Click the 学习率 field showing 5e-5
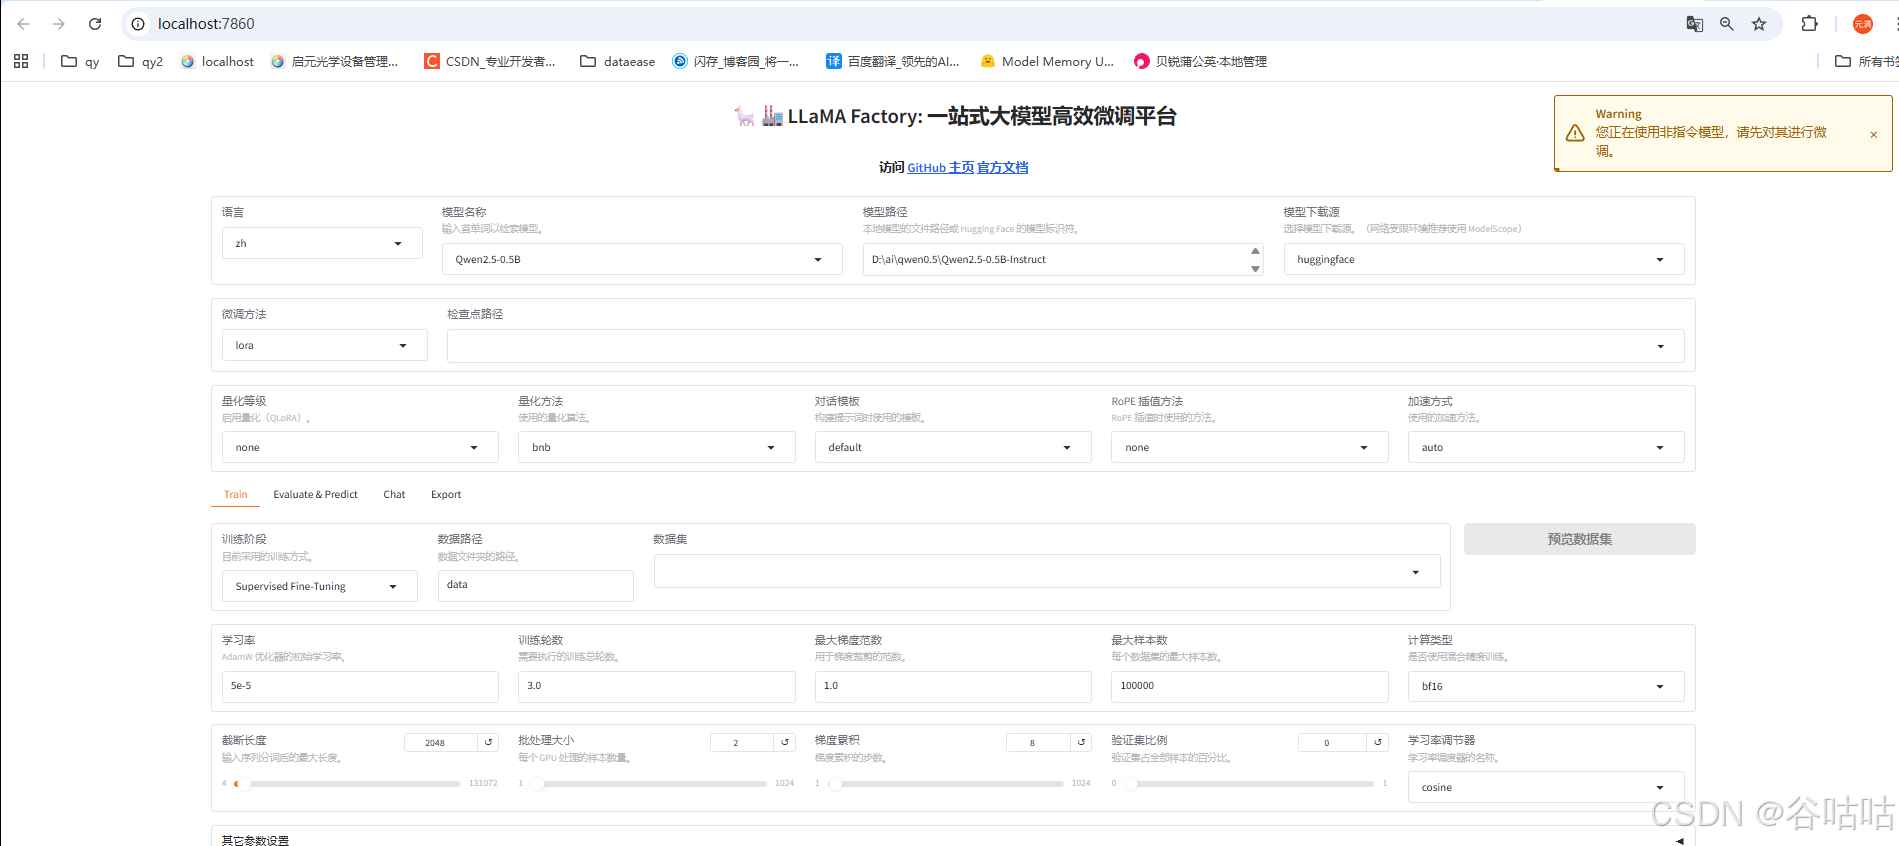This screenshot has height=846, width=1899. (x=360, y=686)
